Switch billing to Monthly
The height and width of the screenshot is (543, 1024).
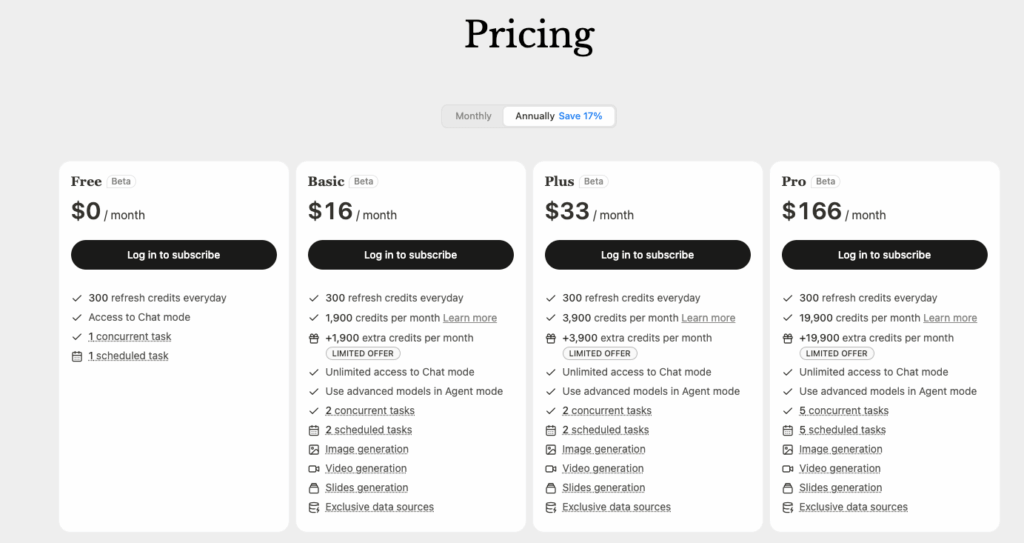pyautogui.click(x=473, y=116)
